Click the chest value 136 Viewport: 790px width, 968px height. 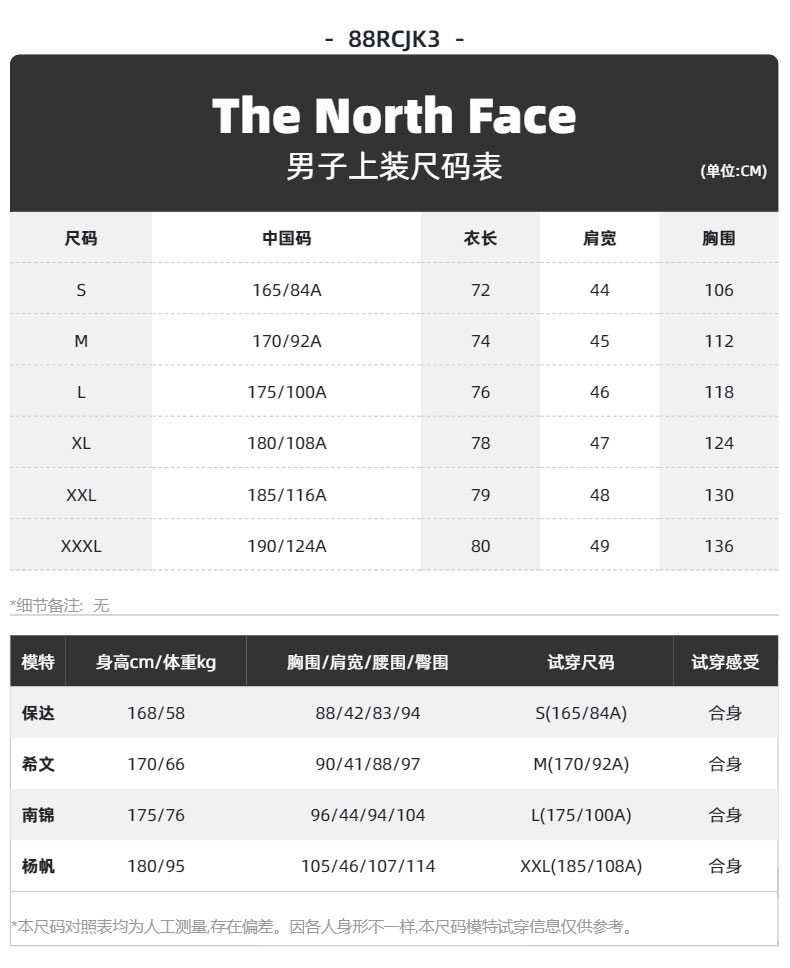click(x=718, y=546)
